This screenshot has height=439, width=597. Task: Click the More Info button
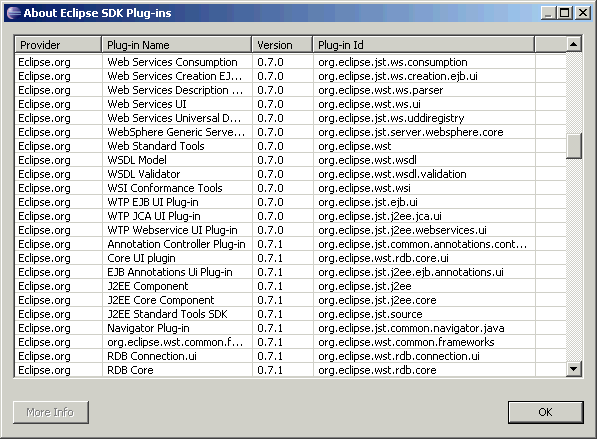tap(51, 412)
